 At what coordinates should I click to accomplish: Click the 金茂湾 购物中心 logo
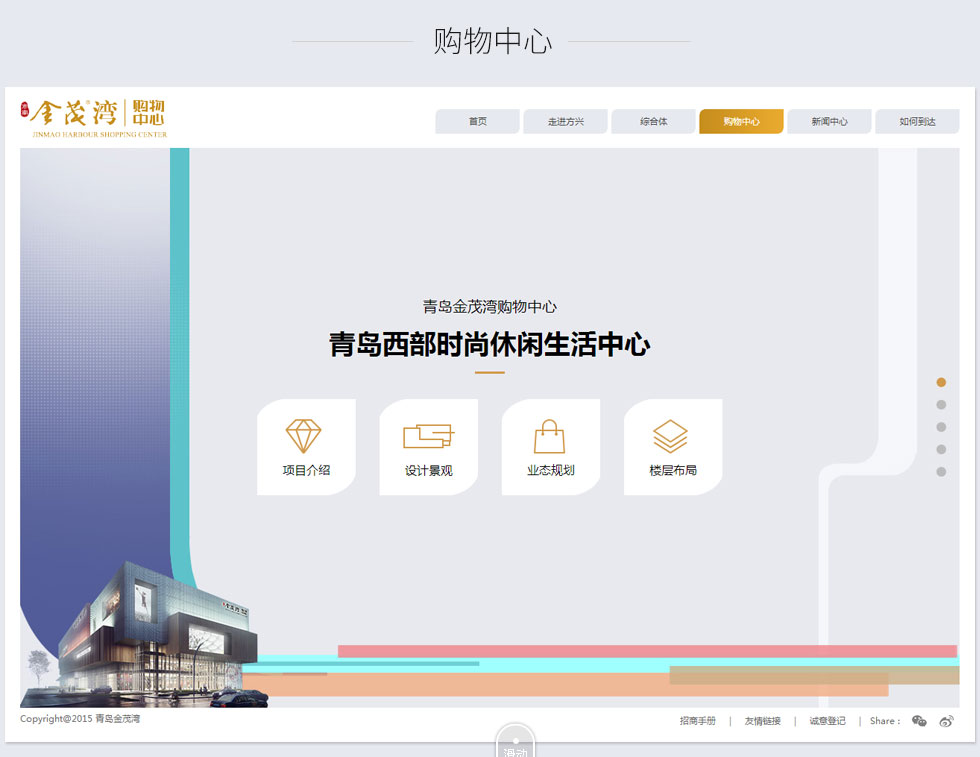click(94, 117)
